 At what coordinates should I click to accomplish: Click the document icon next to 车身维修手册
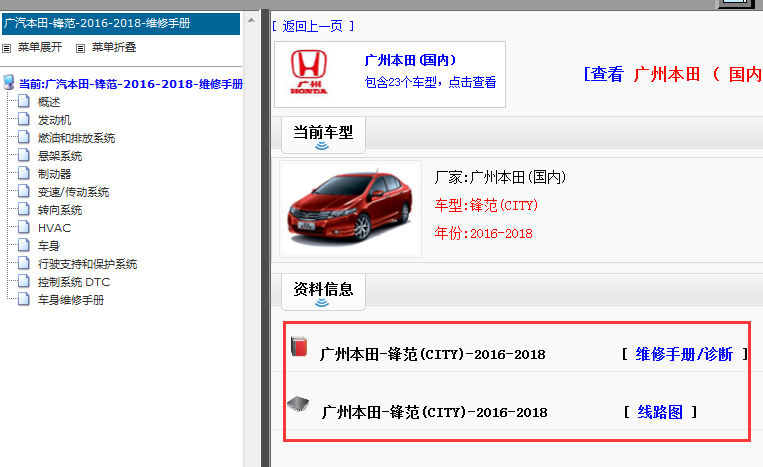pos(24,299)
